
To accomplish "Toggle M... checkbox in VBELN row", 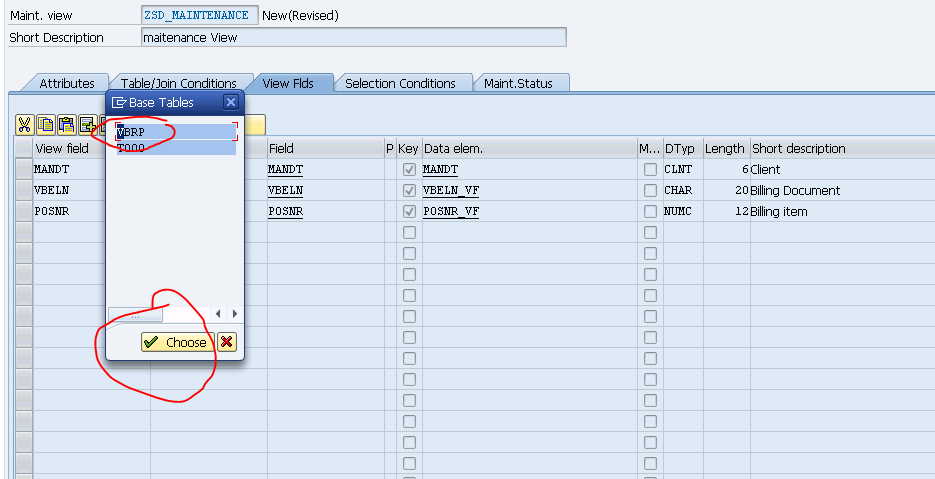I will [x=650, y=190].
